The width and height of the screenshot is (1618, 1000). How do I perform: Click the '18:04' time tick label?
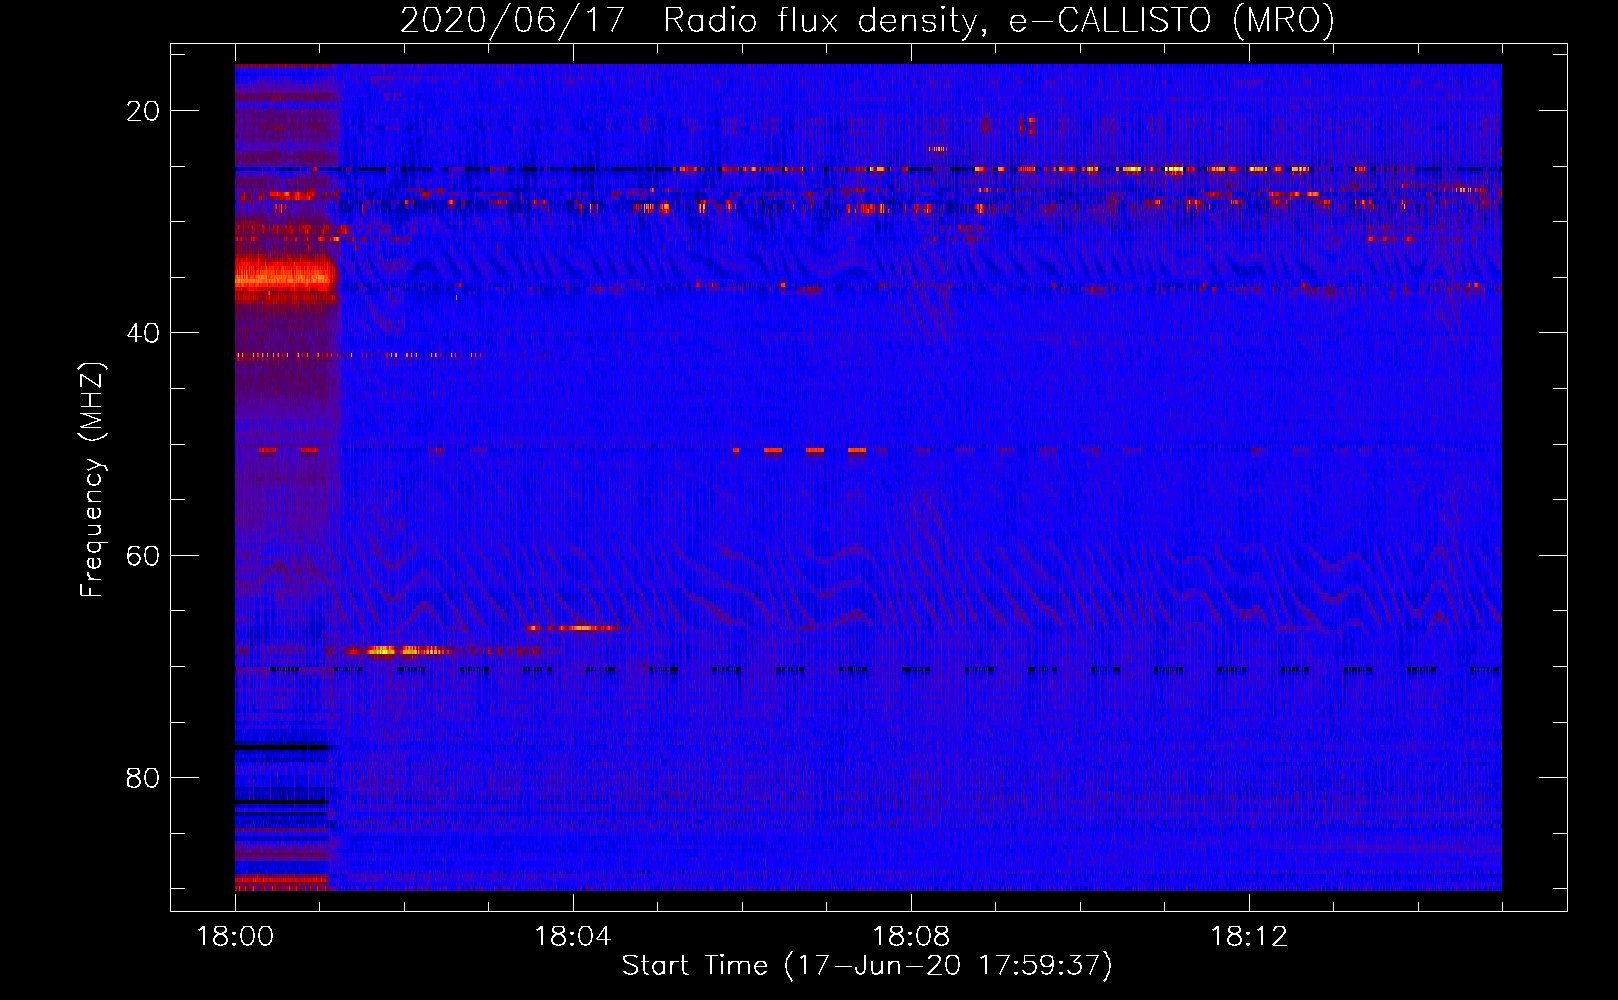point(573,936)
